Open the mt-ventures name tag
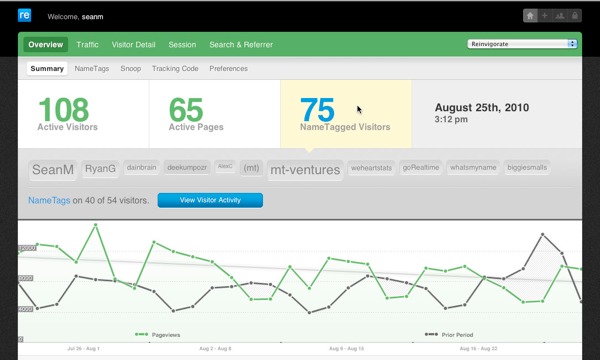 [305, 170]
